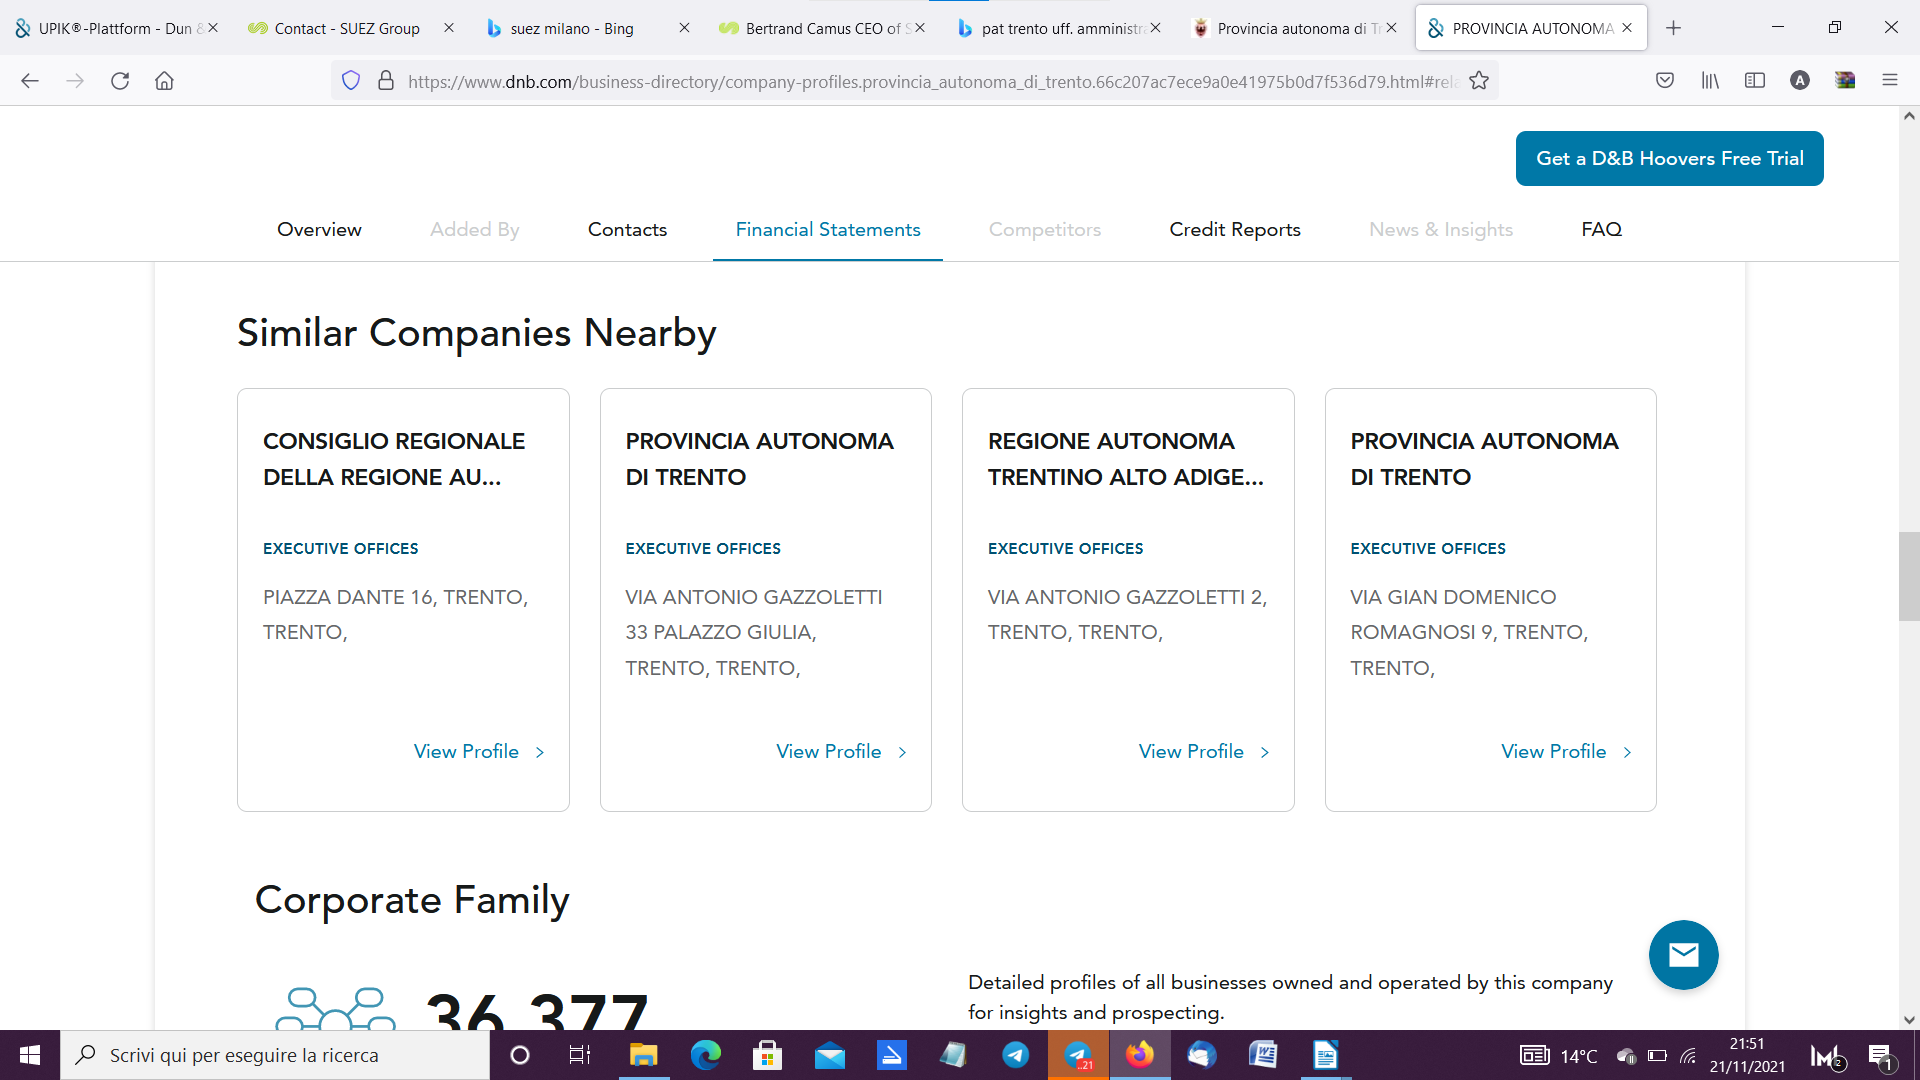Launch Microsoft Edge from taskbar
This screenshot has height=1080, width=1920.
point(705,1055)
